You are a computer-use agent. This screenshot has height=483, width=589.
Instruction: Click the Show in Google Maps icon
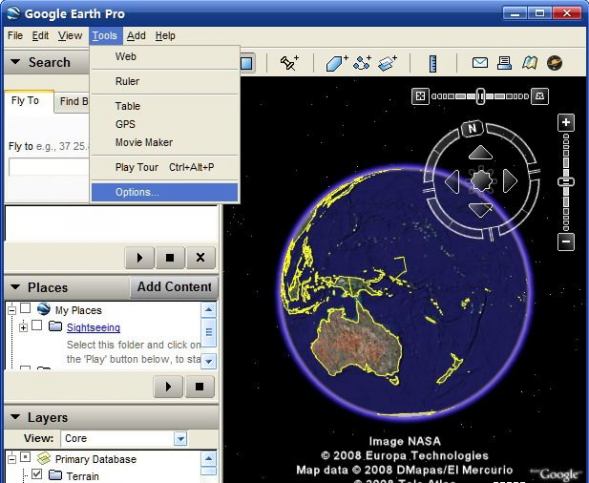(x=529, y=63)
